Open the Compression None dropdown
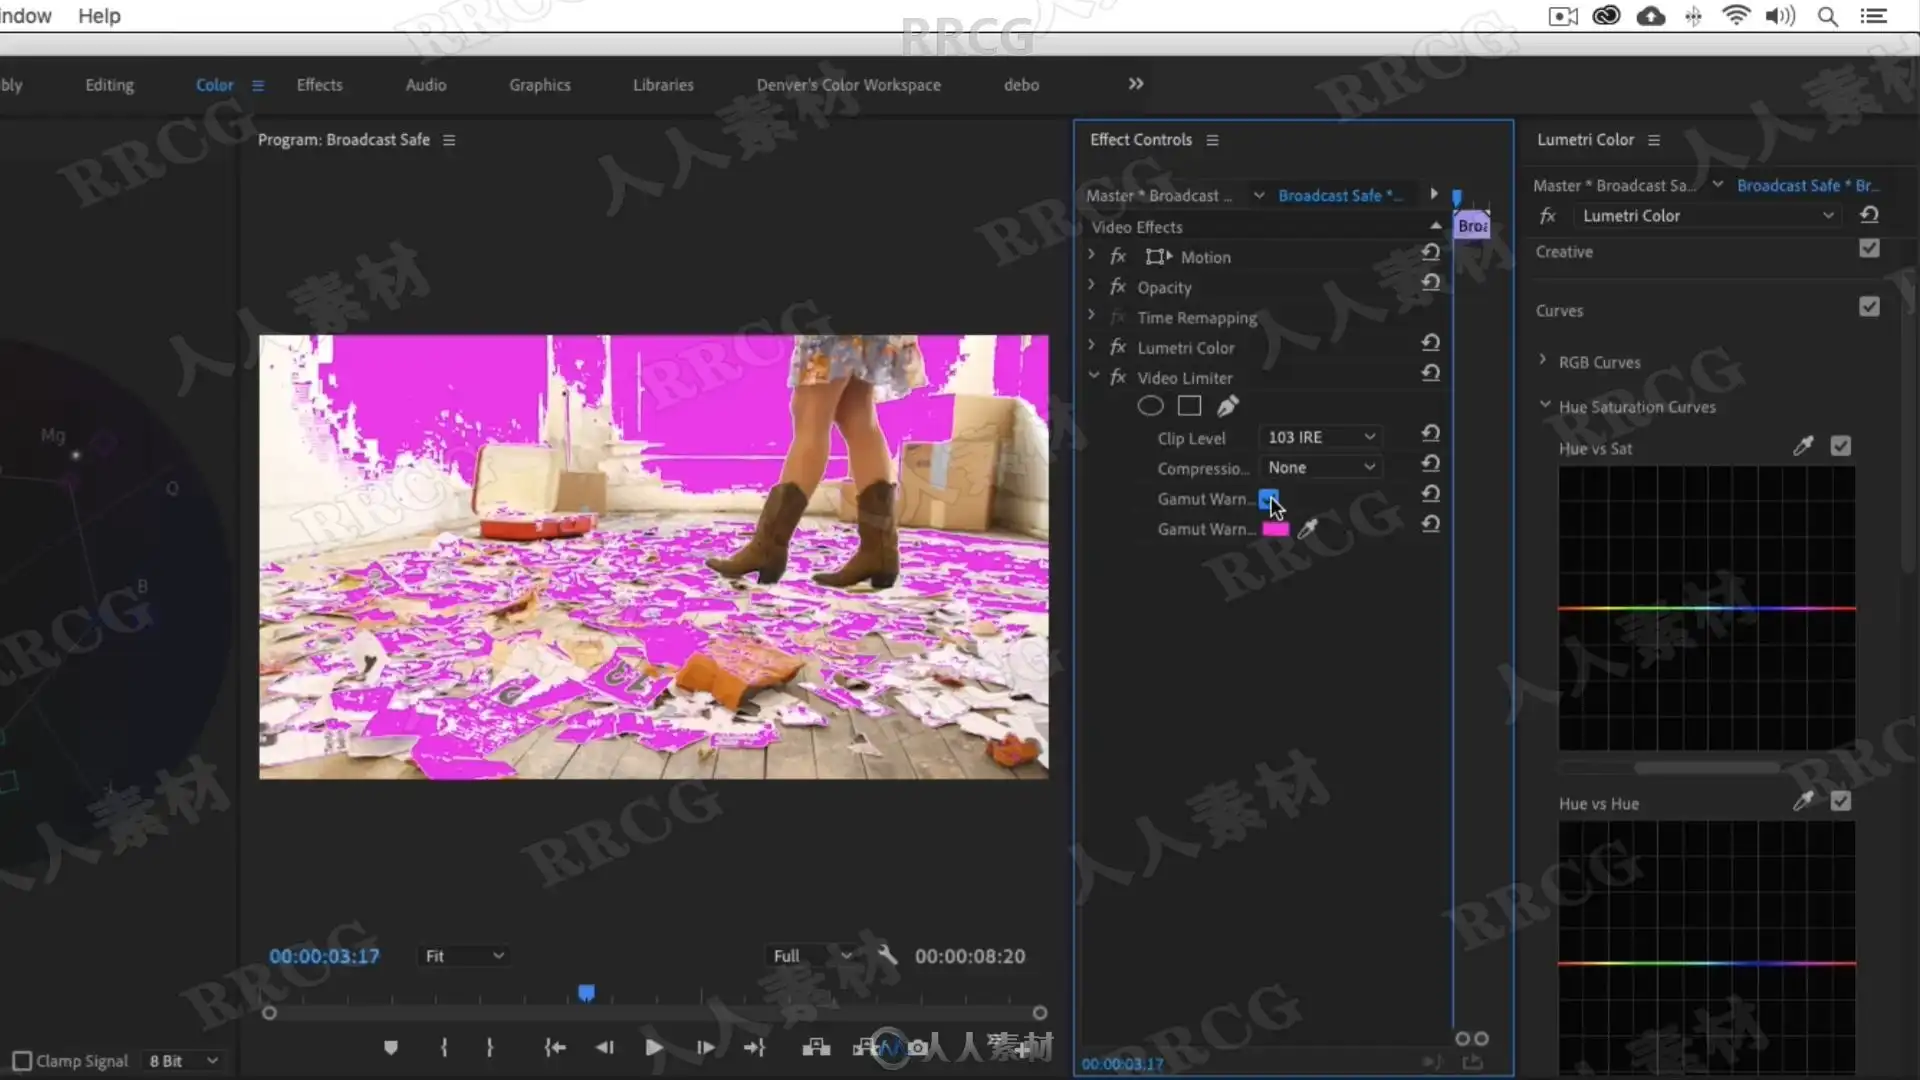Viewport: 1920px width, 1080px height. pos(1321,467)
